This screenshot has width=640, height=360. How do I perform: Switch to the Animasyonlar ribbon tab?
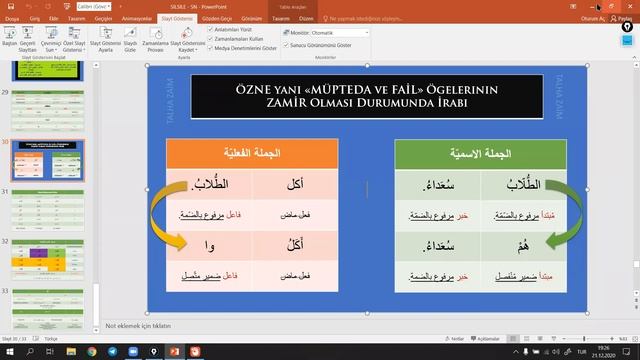point(136,19)
